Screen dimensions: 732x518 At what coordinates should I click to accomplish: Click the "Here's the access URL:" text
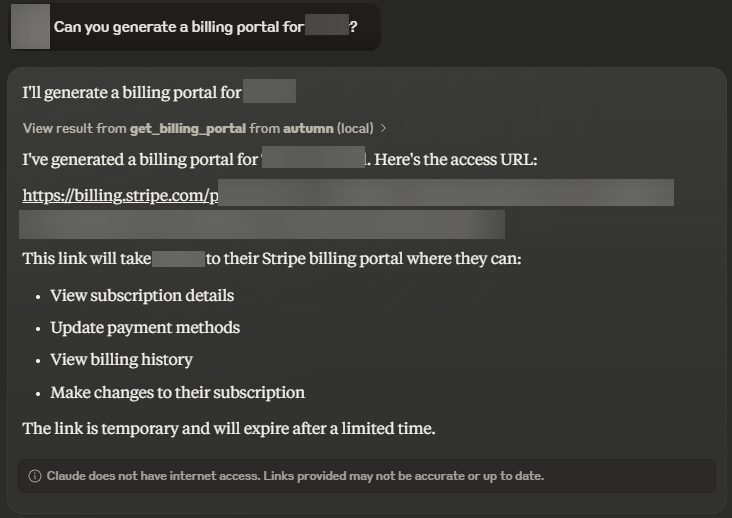pyautogui.click(x=456, y=159)
